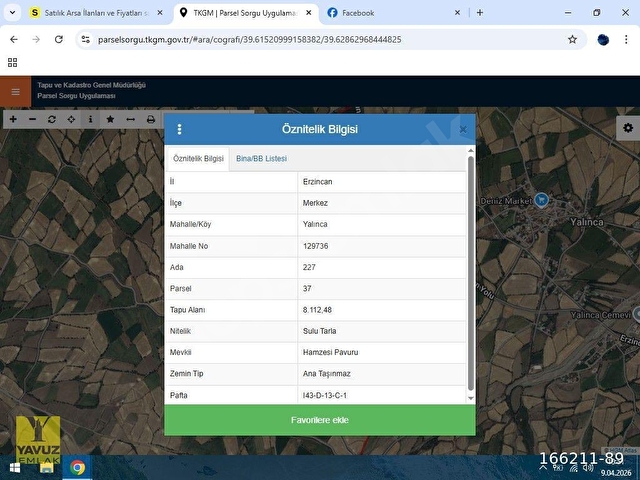
Task: Zoom out with the minus map tool
Action: (33, 119)
